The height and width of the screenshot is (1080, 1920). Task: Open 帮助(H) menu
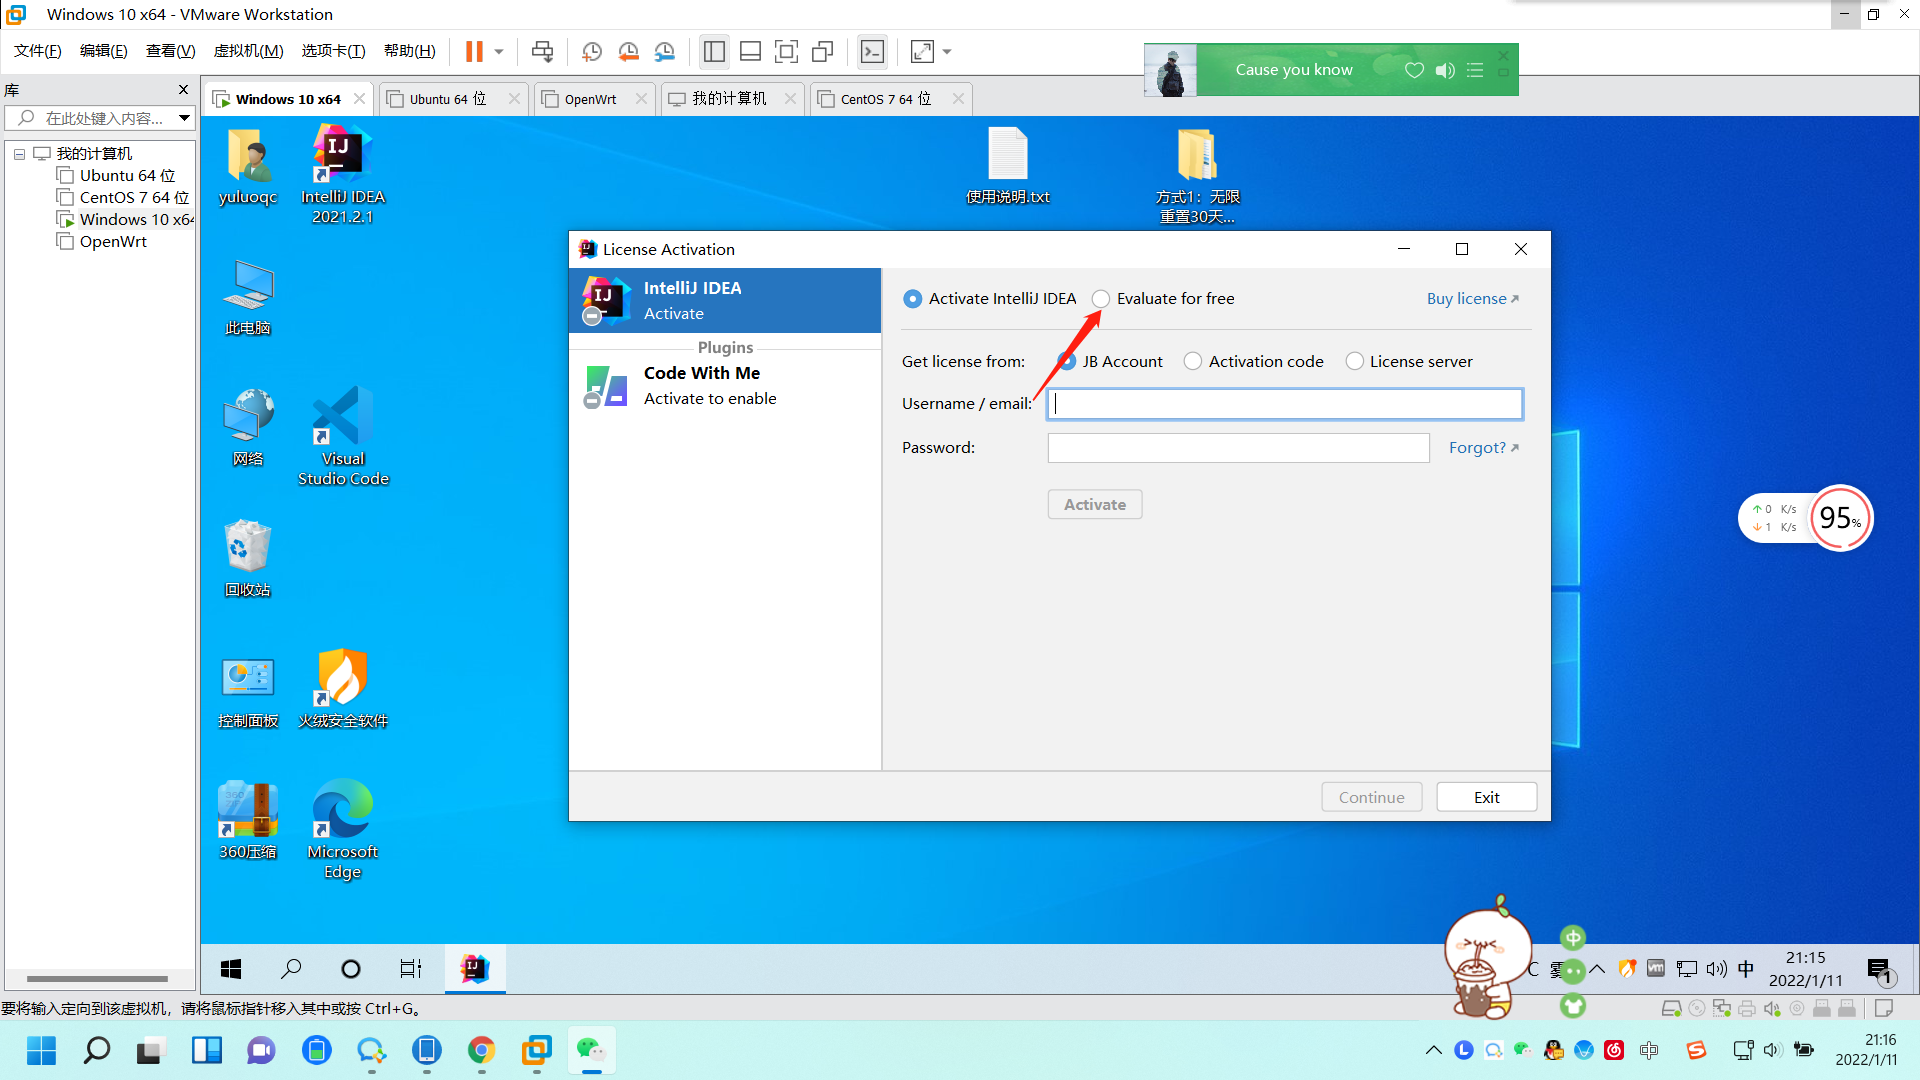point(409,51)
